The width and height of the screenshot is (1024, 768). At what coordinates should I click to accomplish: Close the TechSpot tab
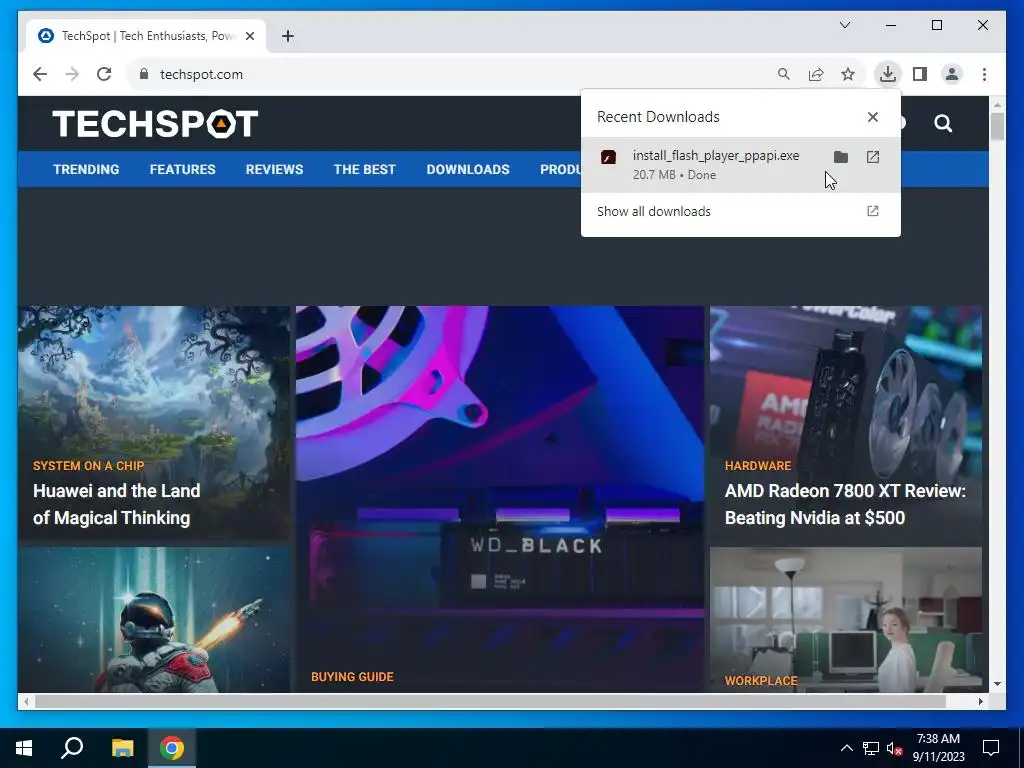249,36
